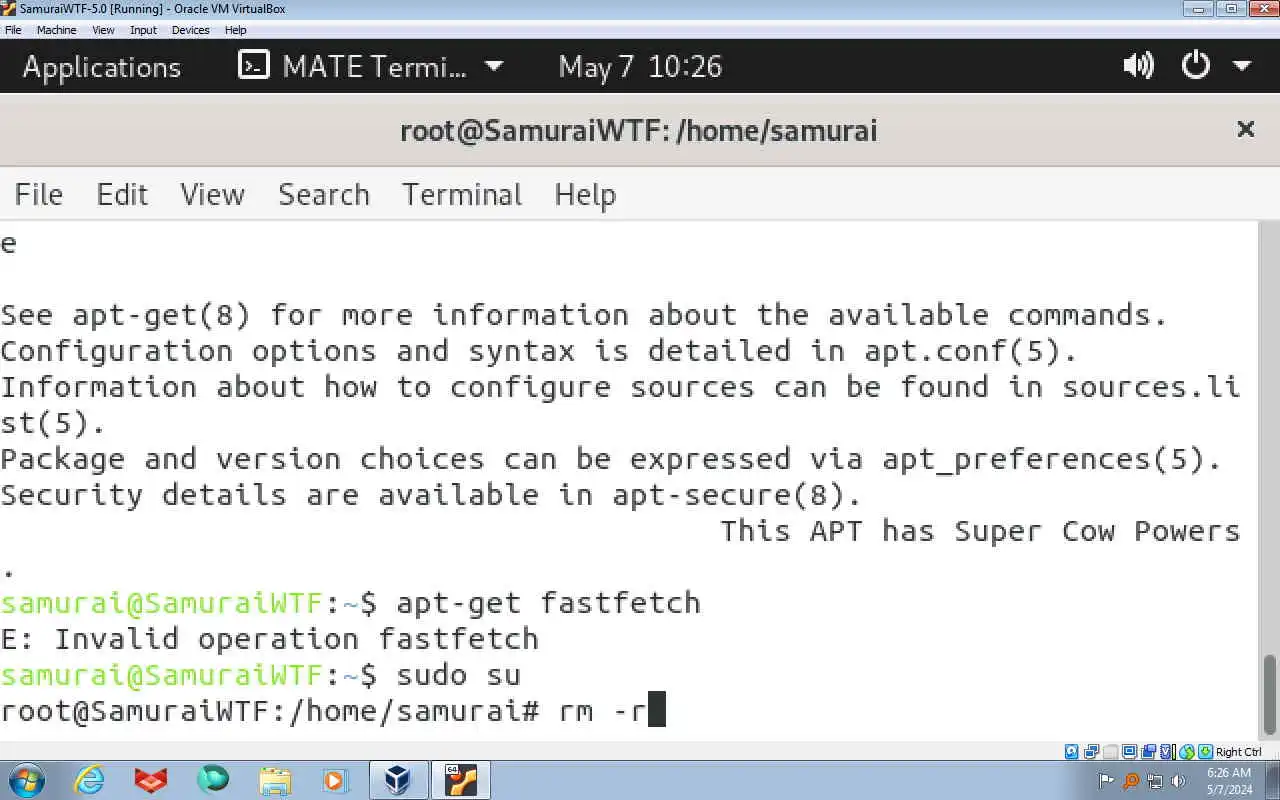Screen dimensions: 1280x800
Task: Open the Applications menu
Action: (x=101, y=67)
